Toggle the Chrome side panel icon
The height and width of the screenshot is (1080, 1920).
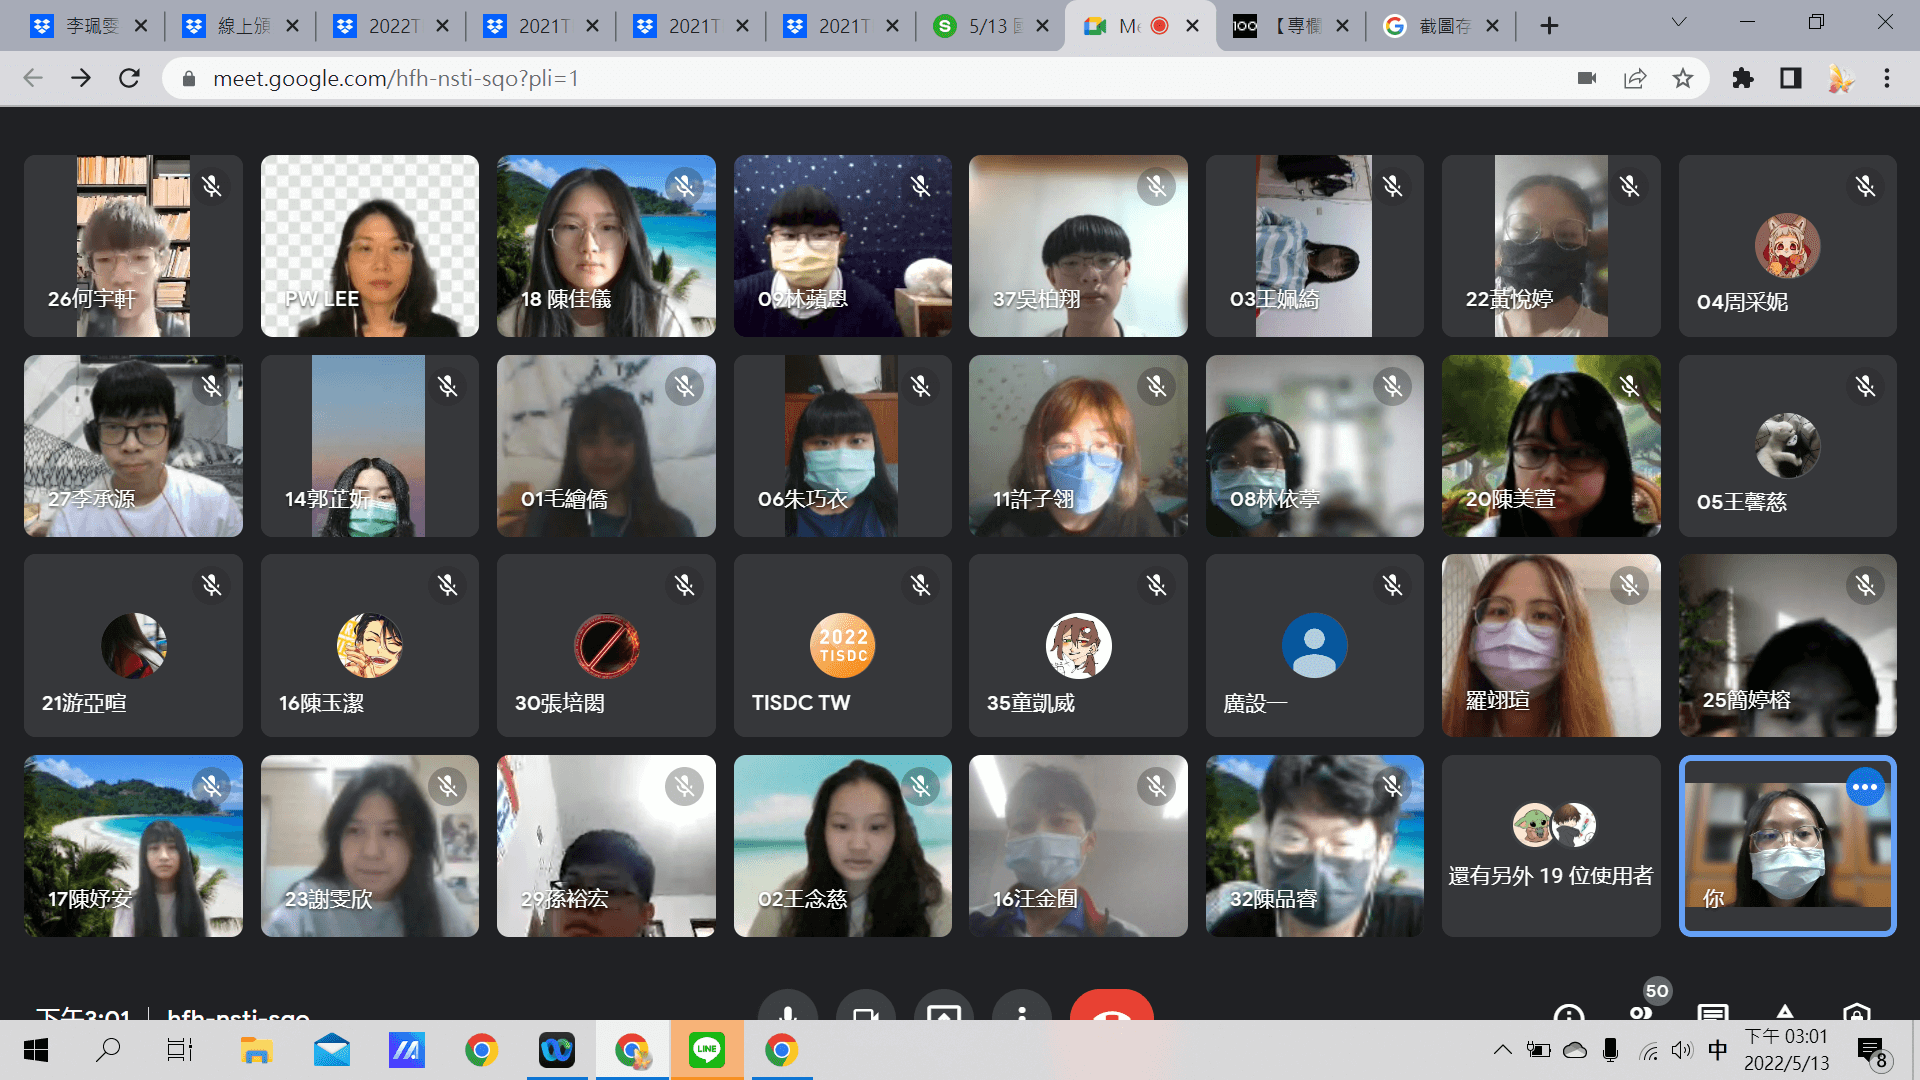point(1791,78)
